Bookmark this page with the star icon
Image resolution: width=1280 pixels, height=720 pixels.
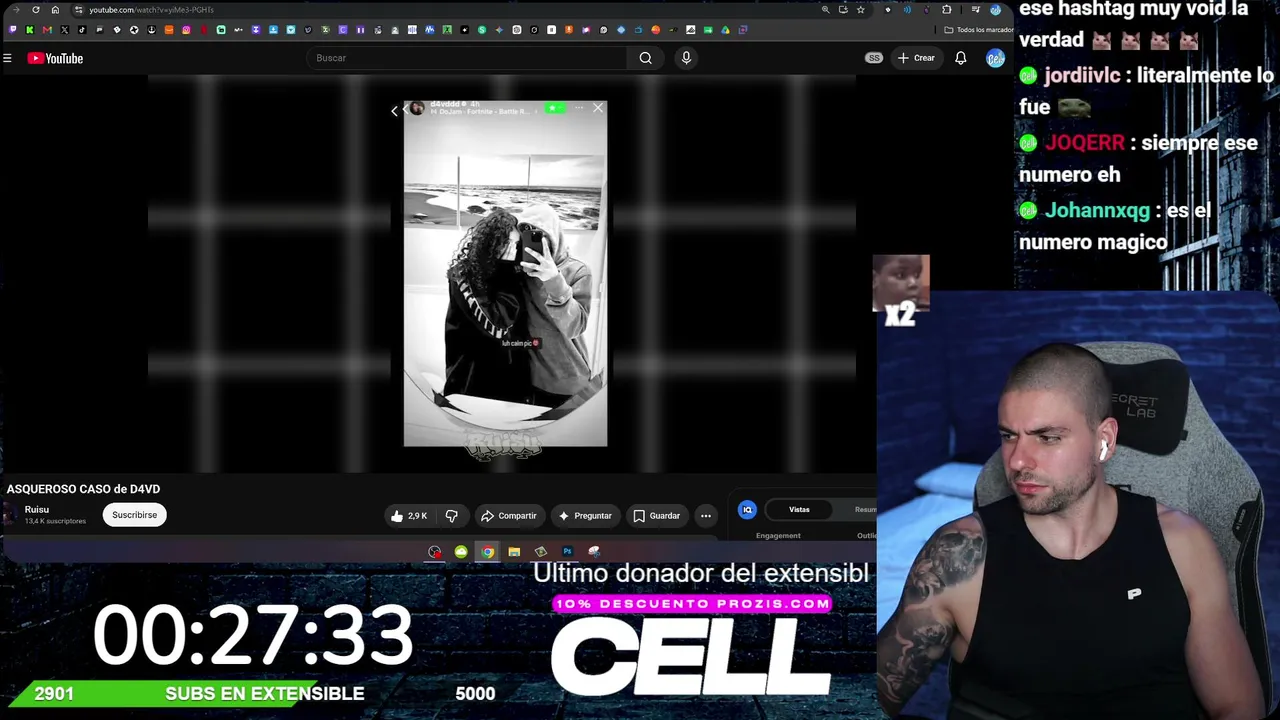pos(860,10)
